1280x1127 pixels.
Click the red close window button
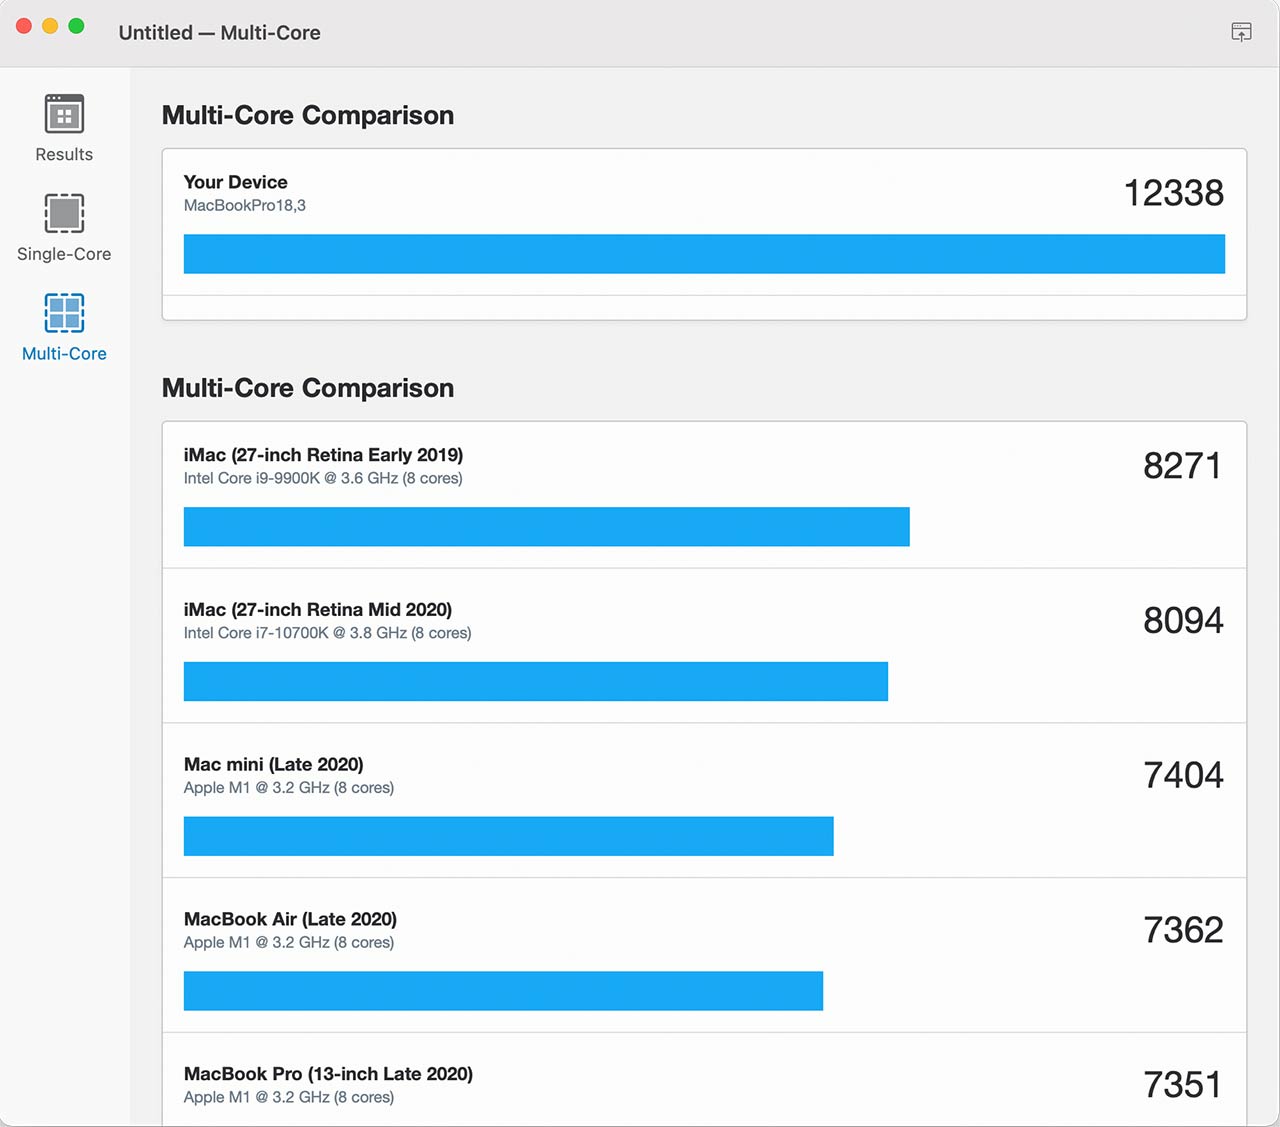24,27
